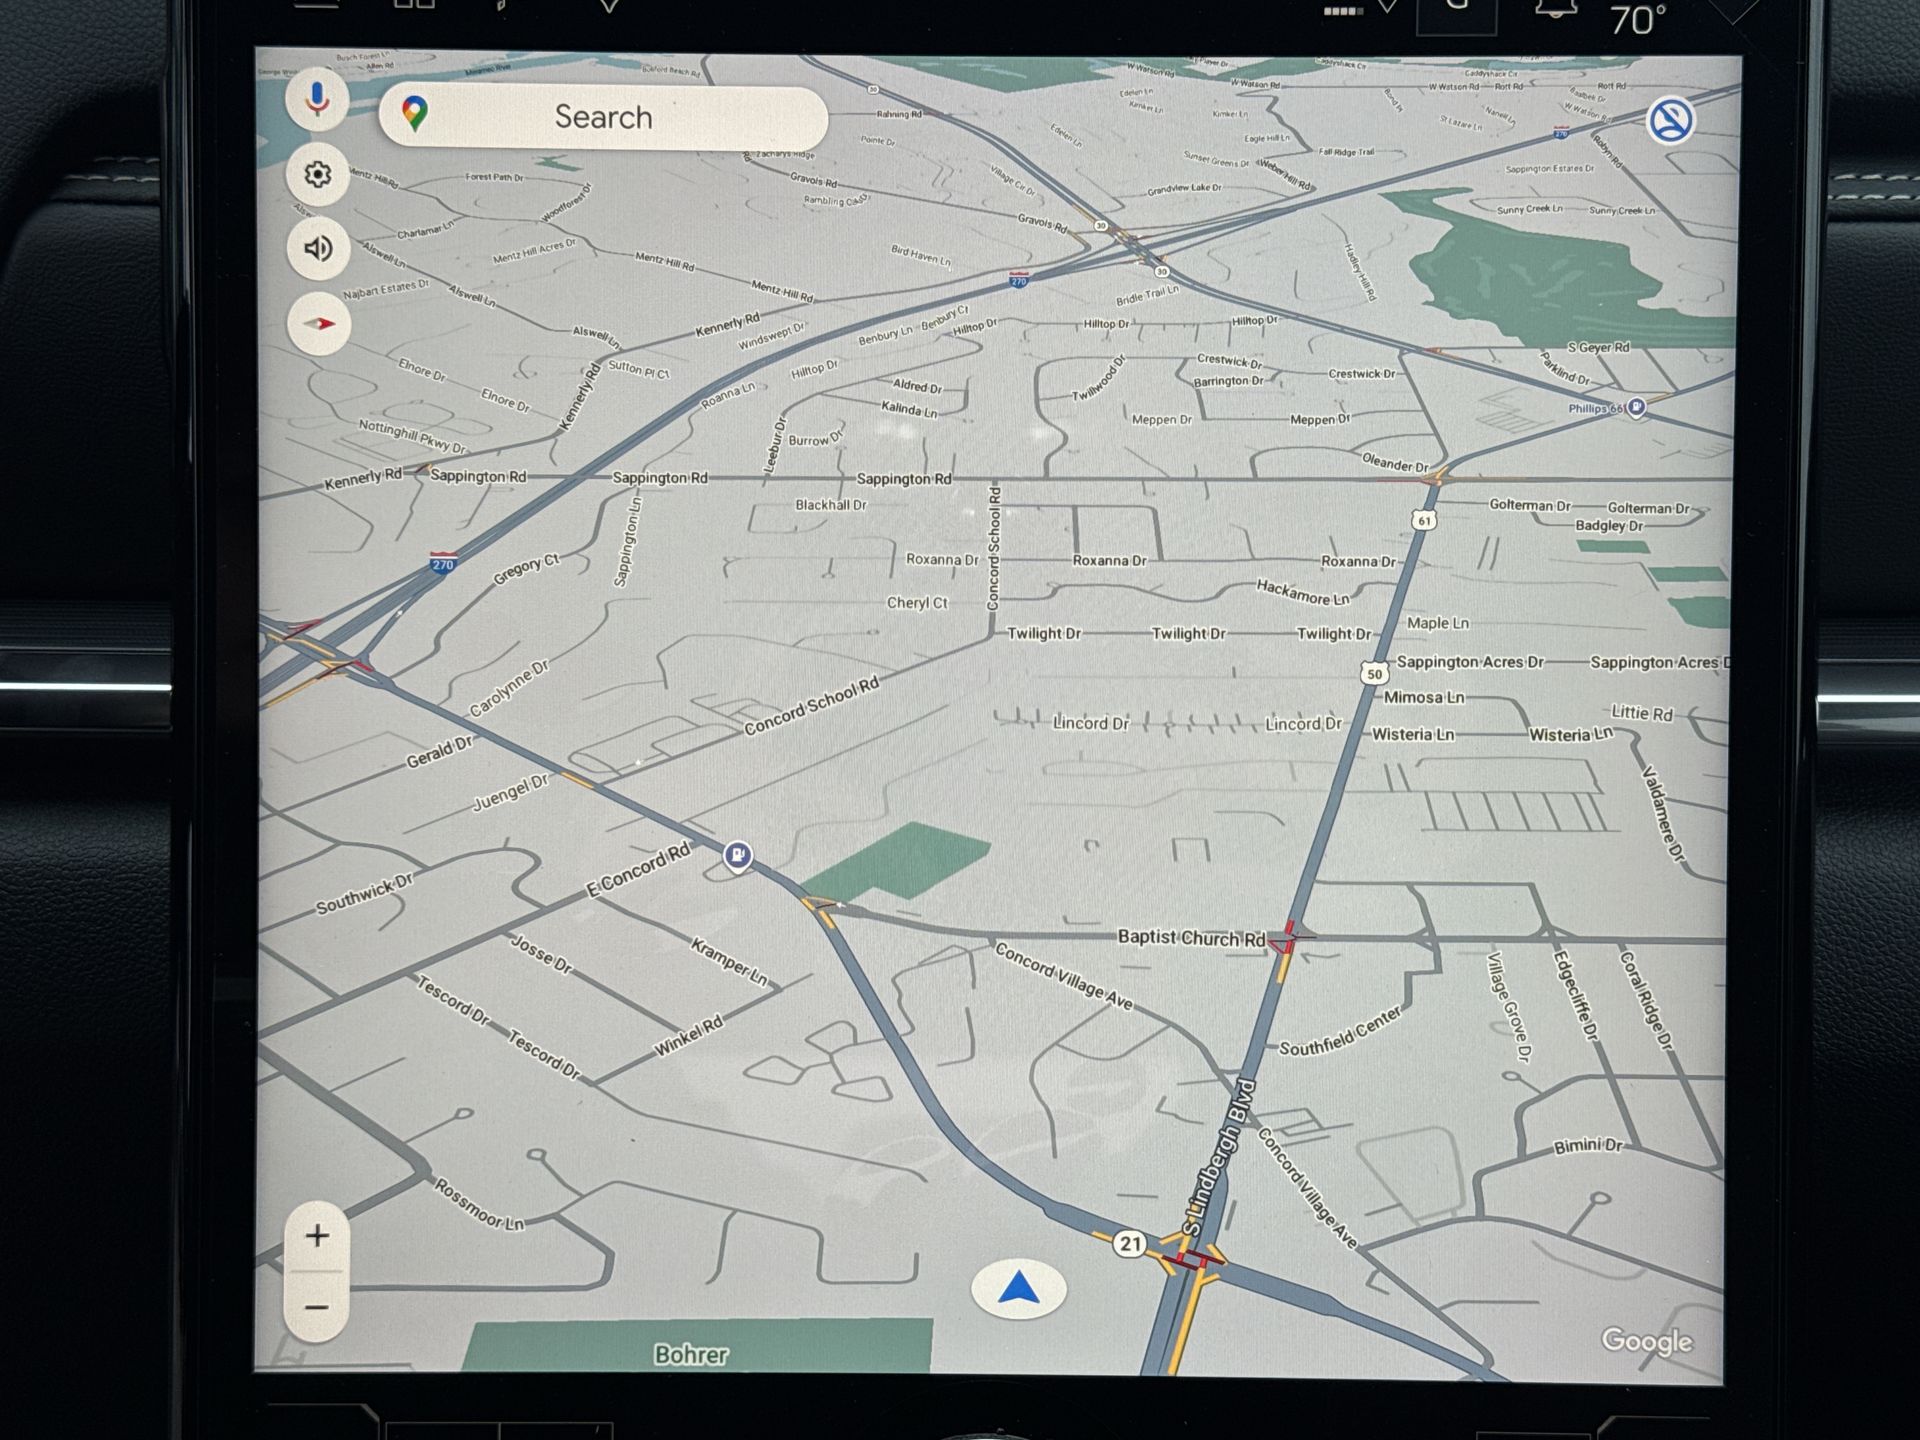Tap the red compass orientation button
Image resolution: width=1920 pixels, height=1440 pixels.
tap(319, 323)
